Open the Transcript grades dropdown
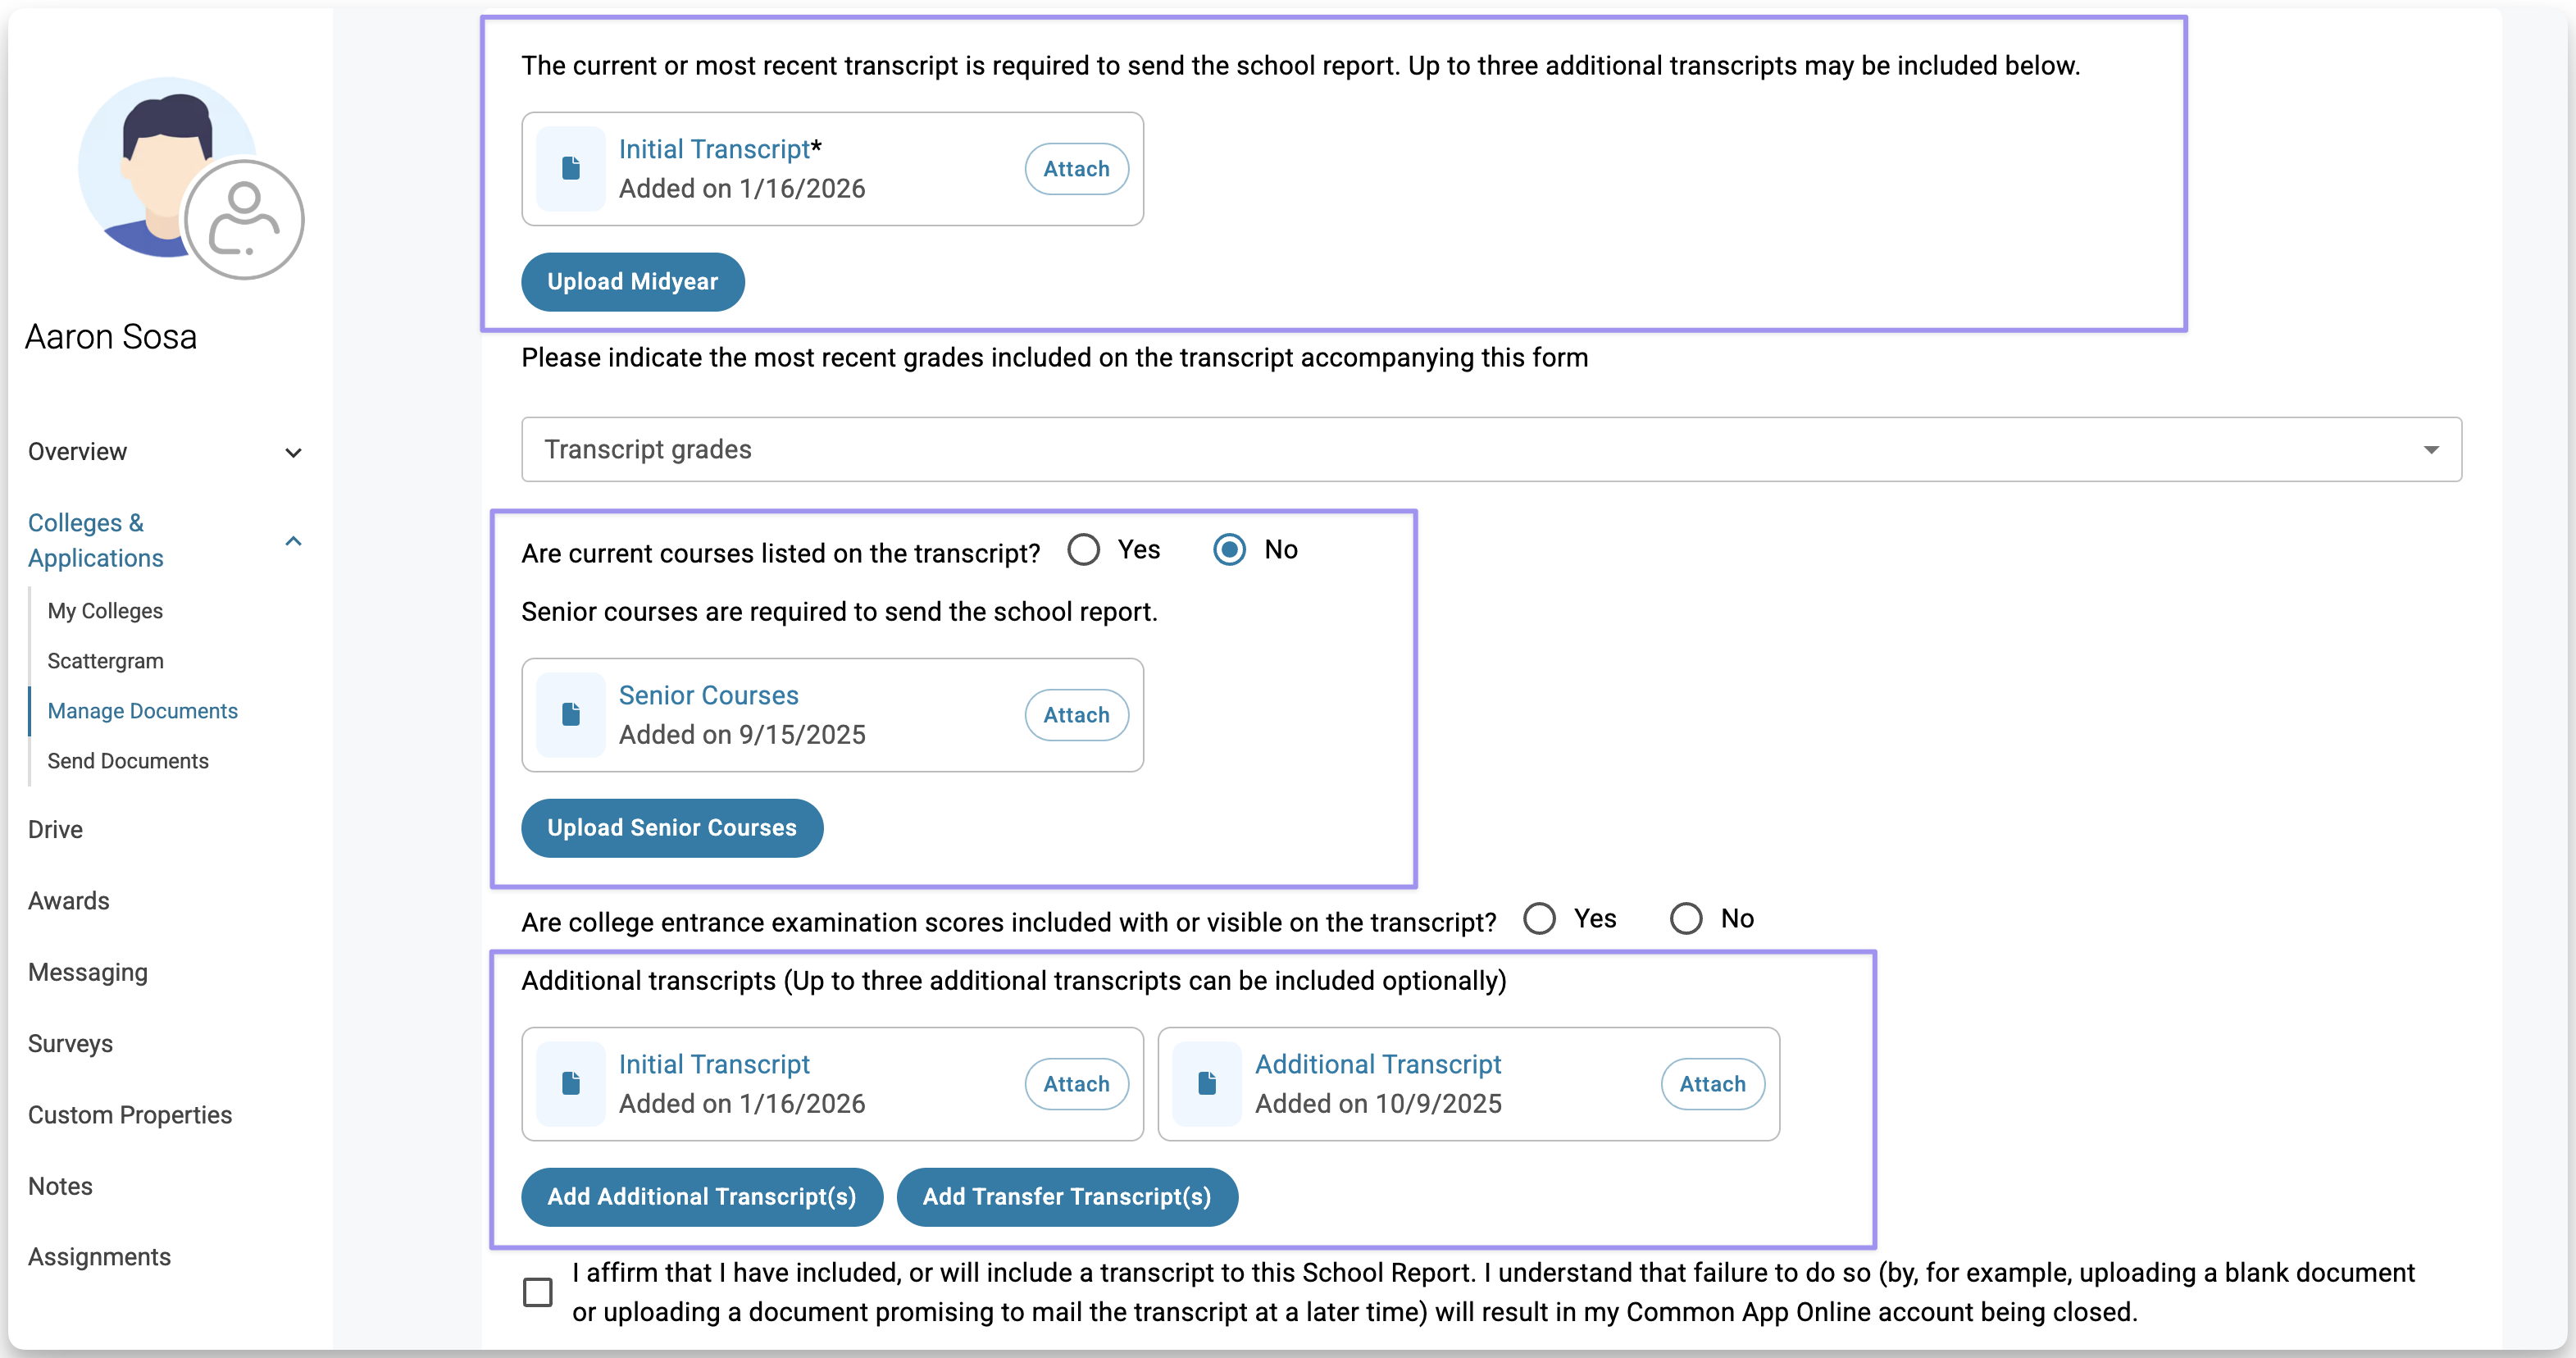 (1490, 449)
